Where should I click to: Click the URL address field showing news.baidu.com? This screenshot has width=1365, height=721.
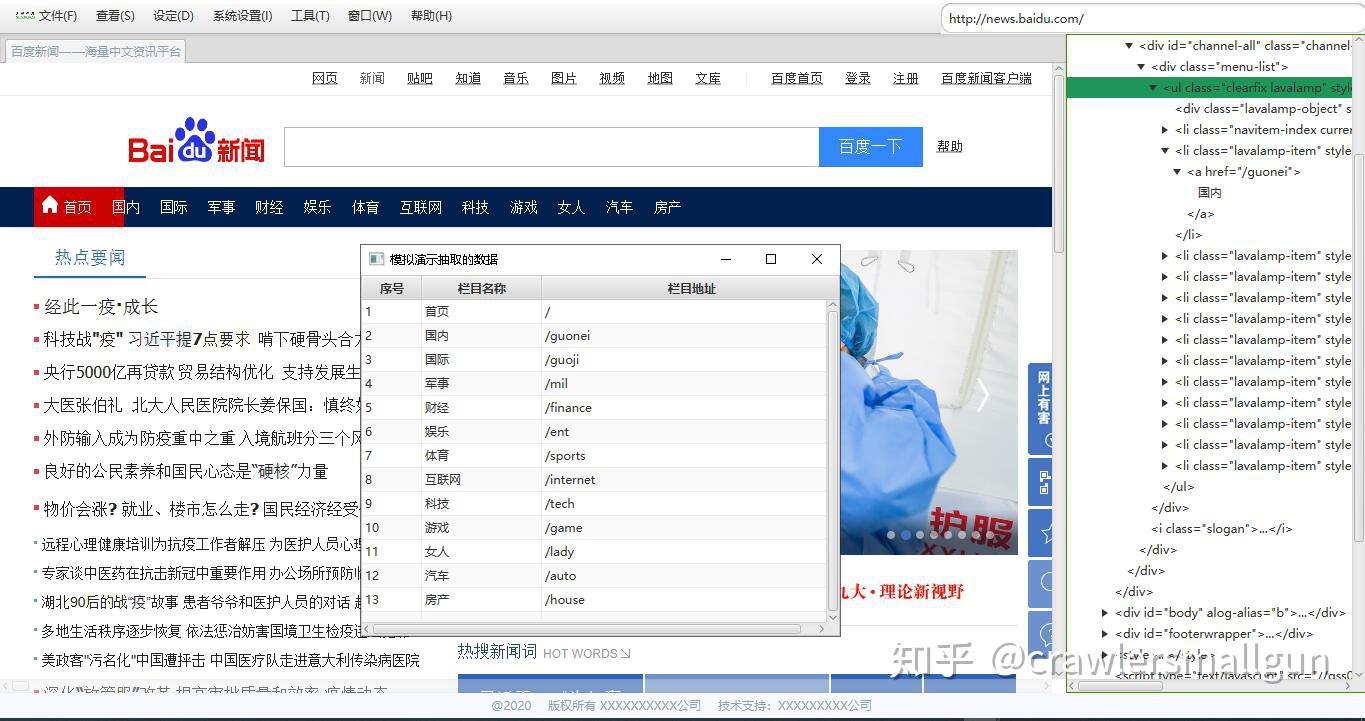click(1152, 18)
